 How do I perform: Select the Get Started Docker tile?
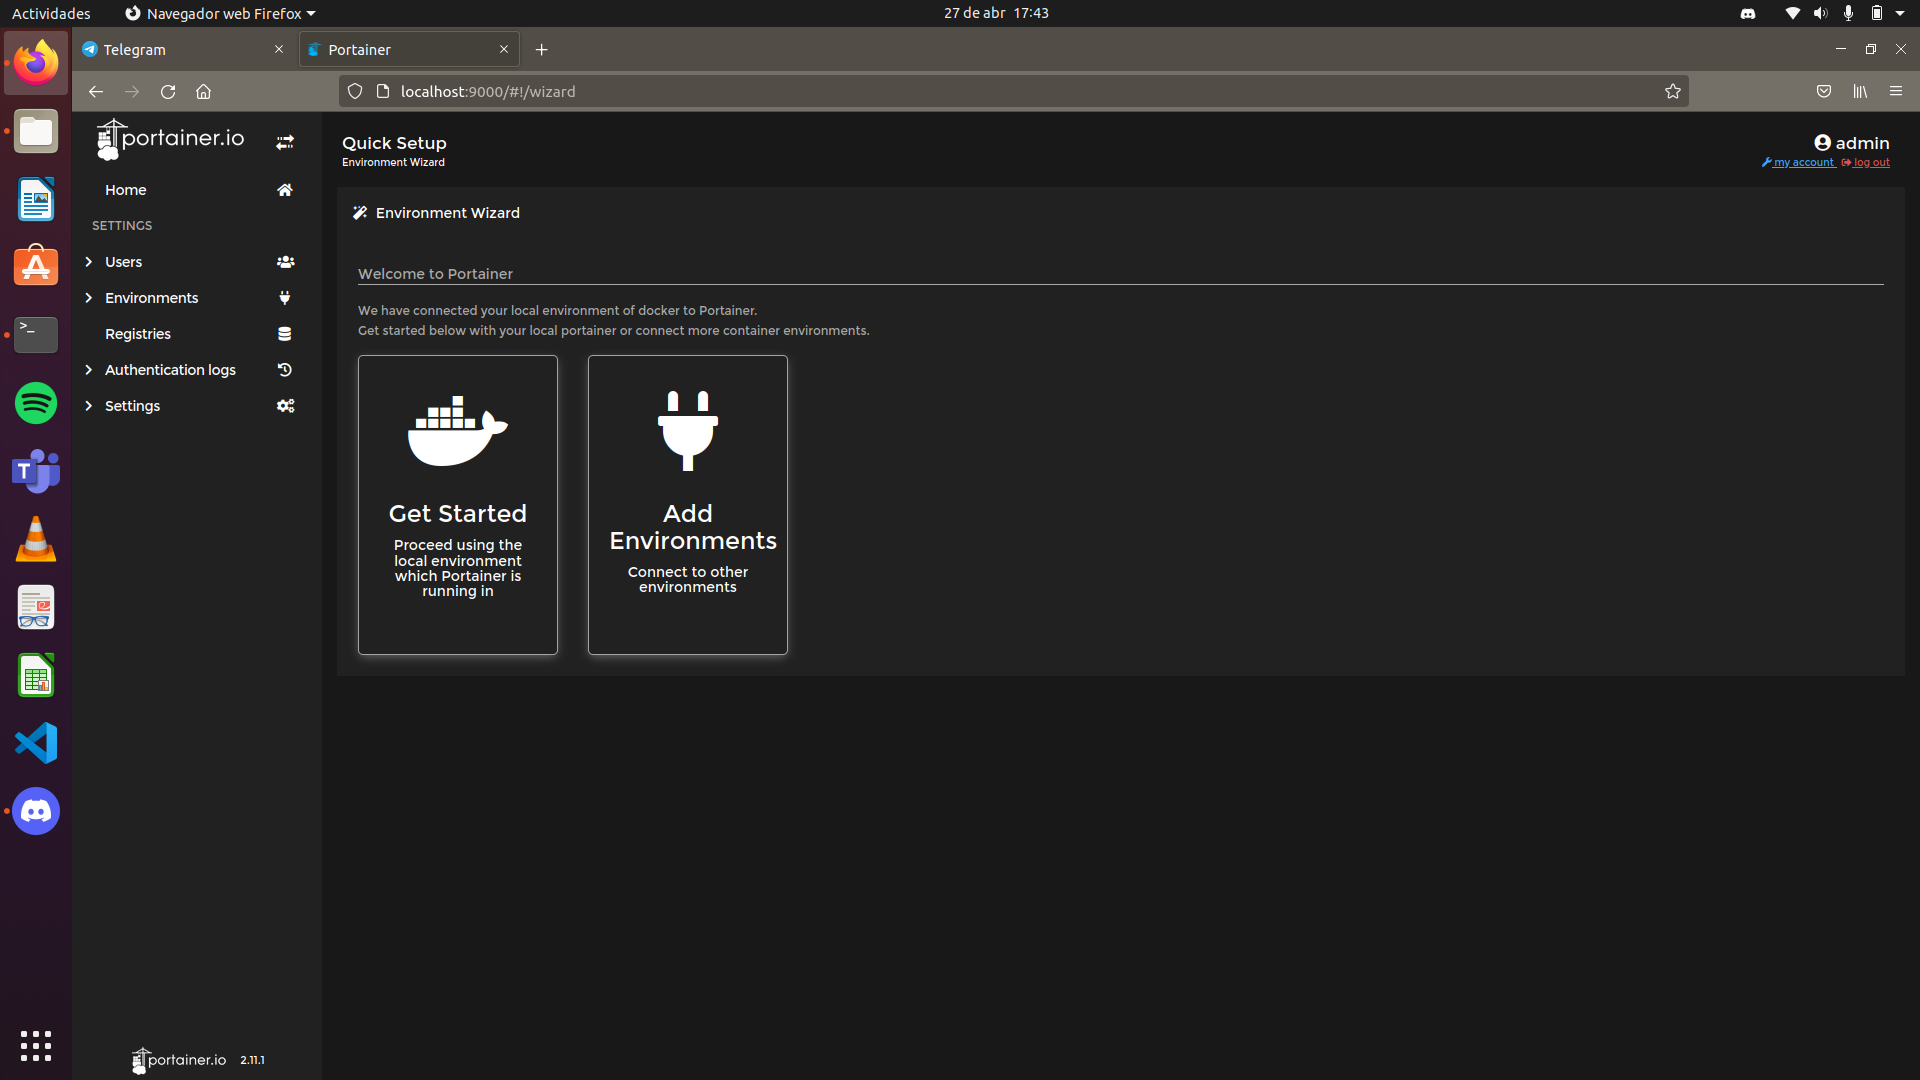(458, 505)
